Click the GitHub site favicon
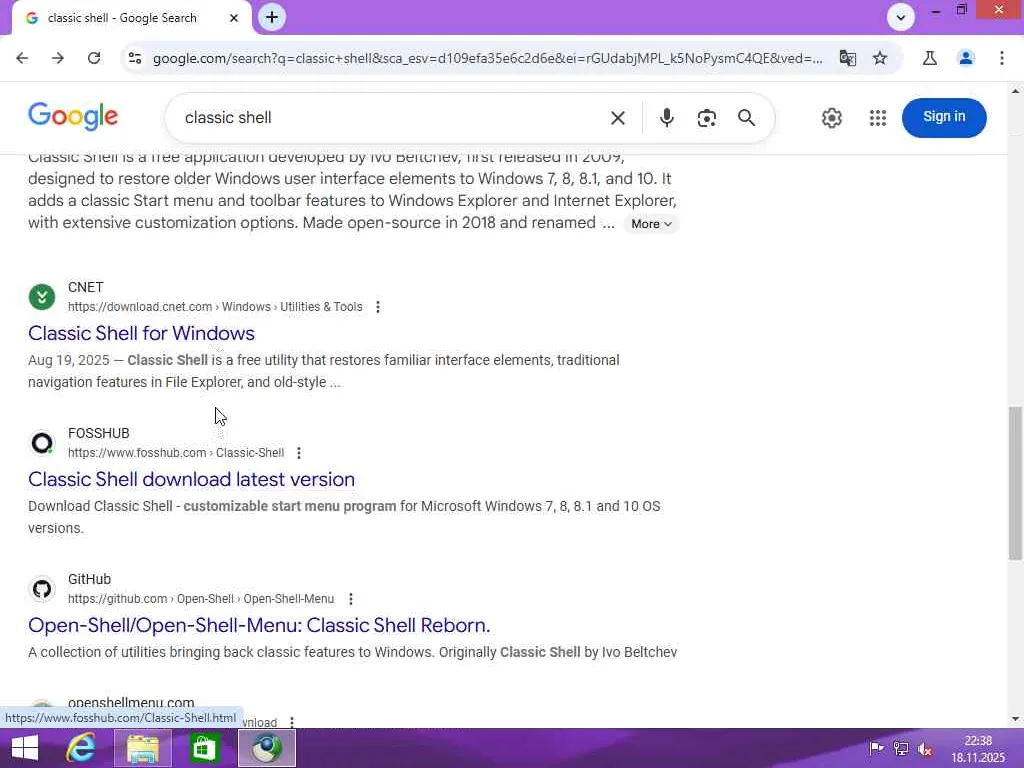The width and height of the screenshot is (1024, 768). [42, 589]
